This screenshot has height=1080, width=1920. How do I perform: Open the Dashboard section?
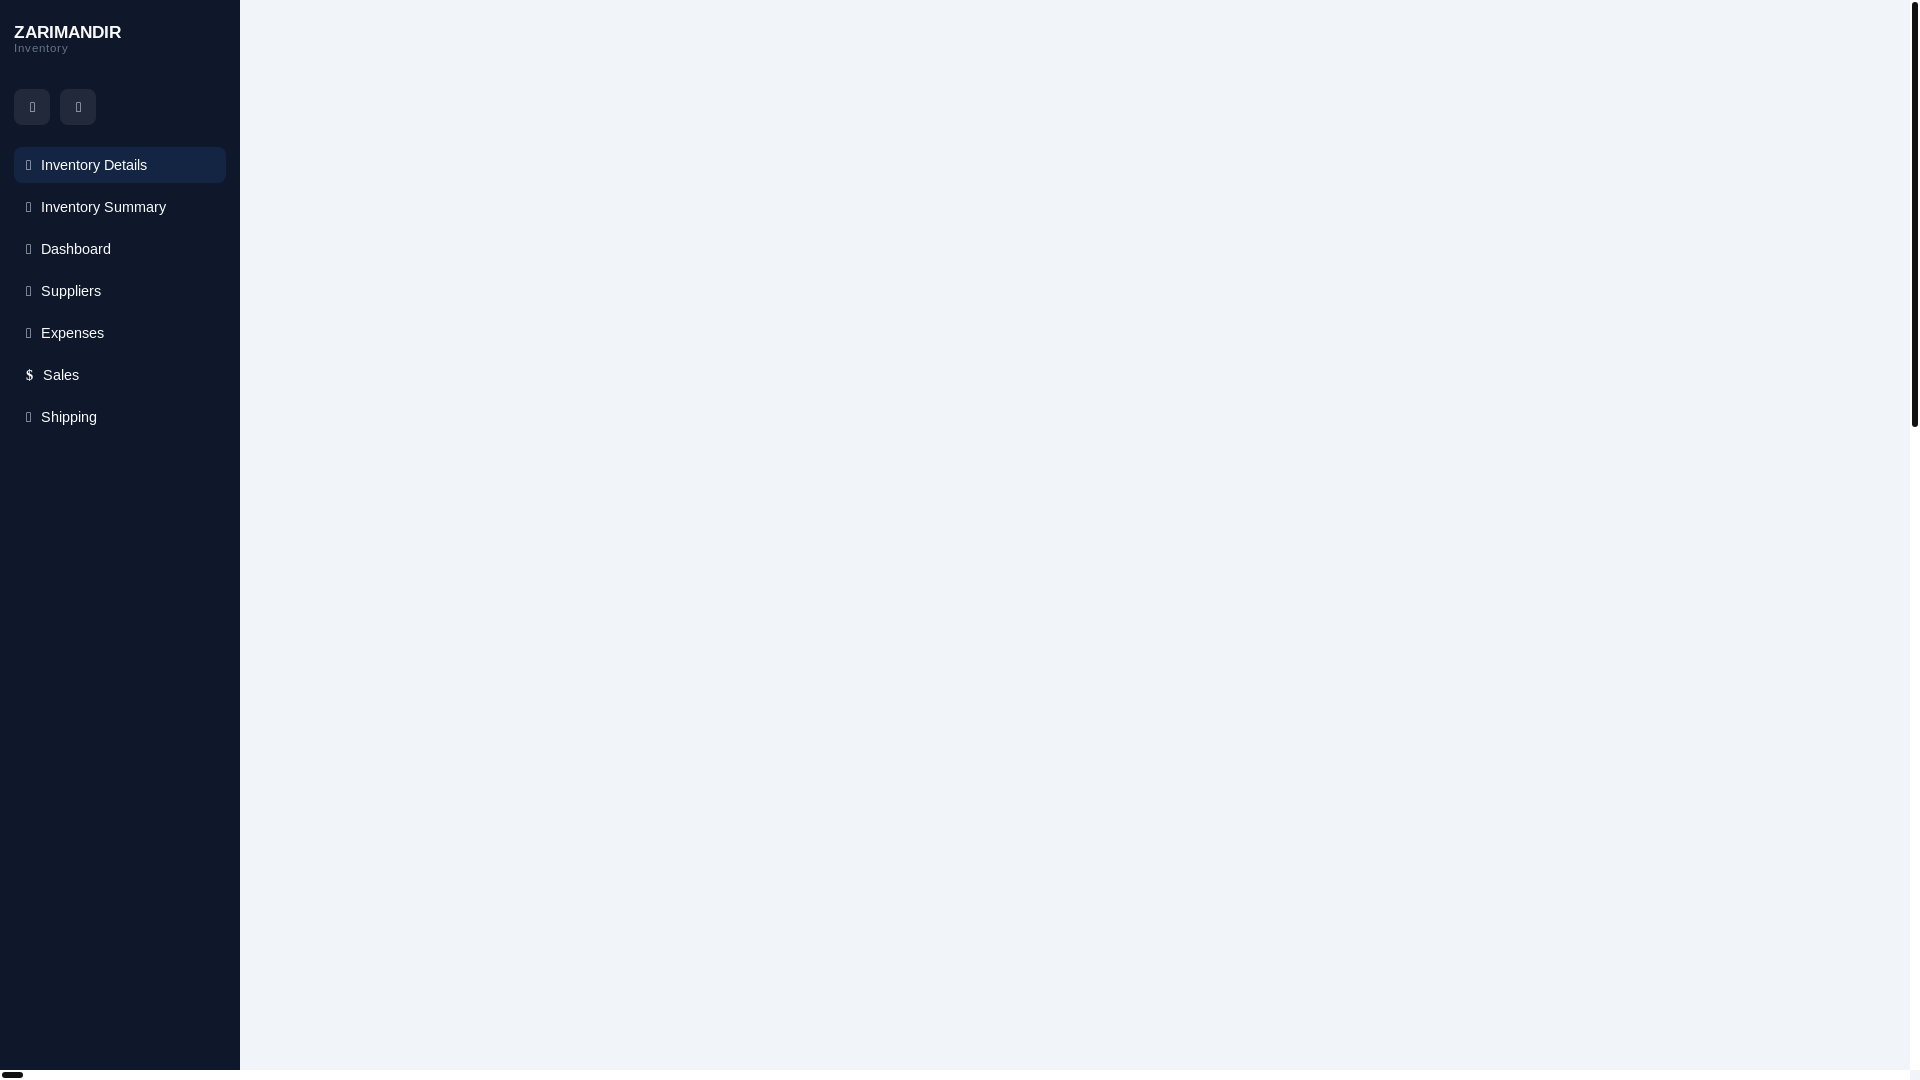tap(120, 249)
